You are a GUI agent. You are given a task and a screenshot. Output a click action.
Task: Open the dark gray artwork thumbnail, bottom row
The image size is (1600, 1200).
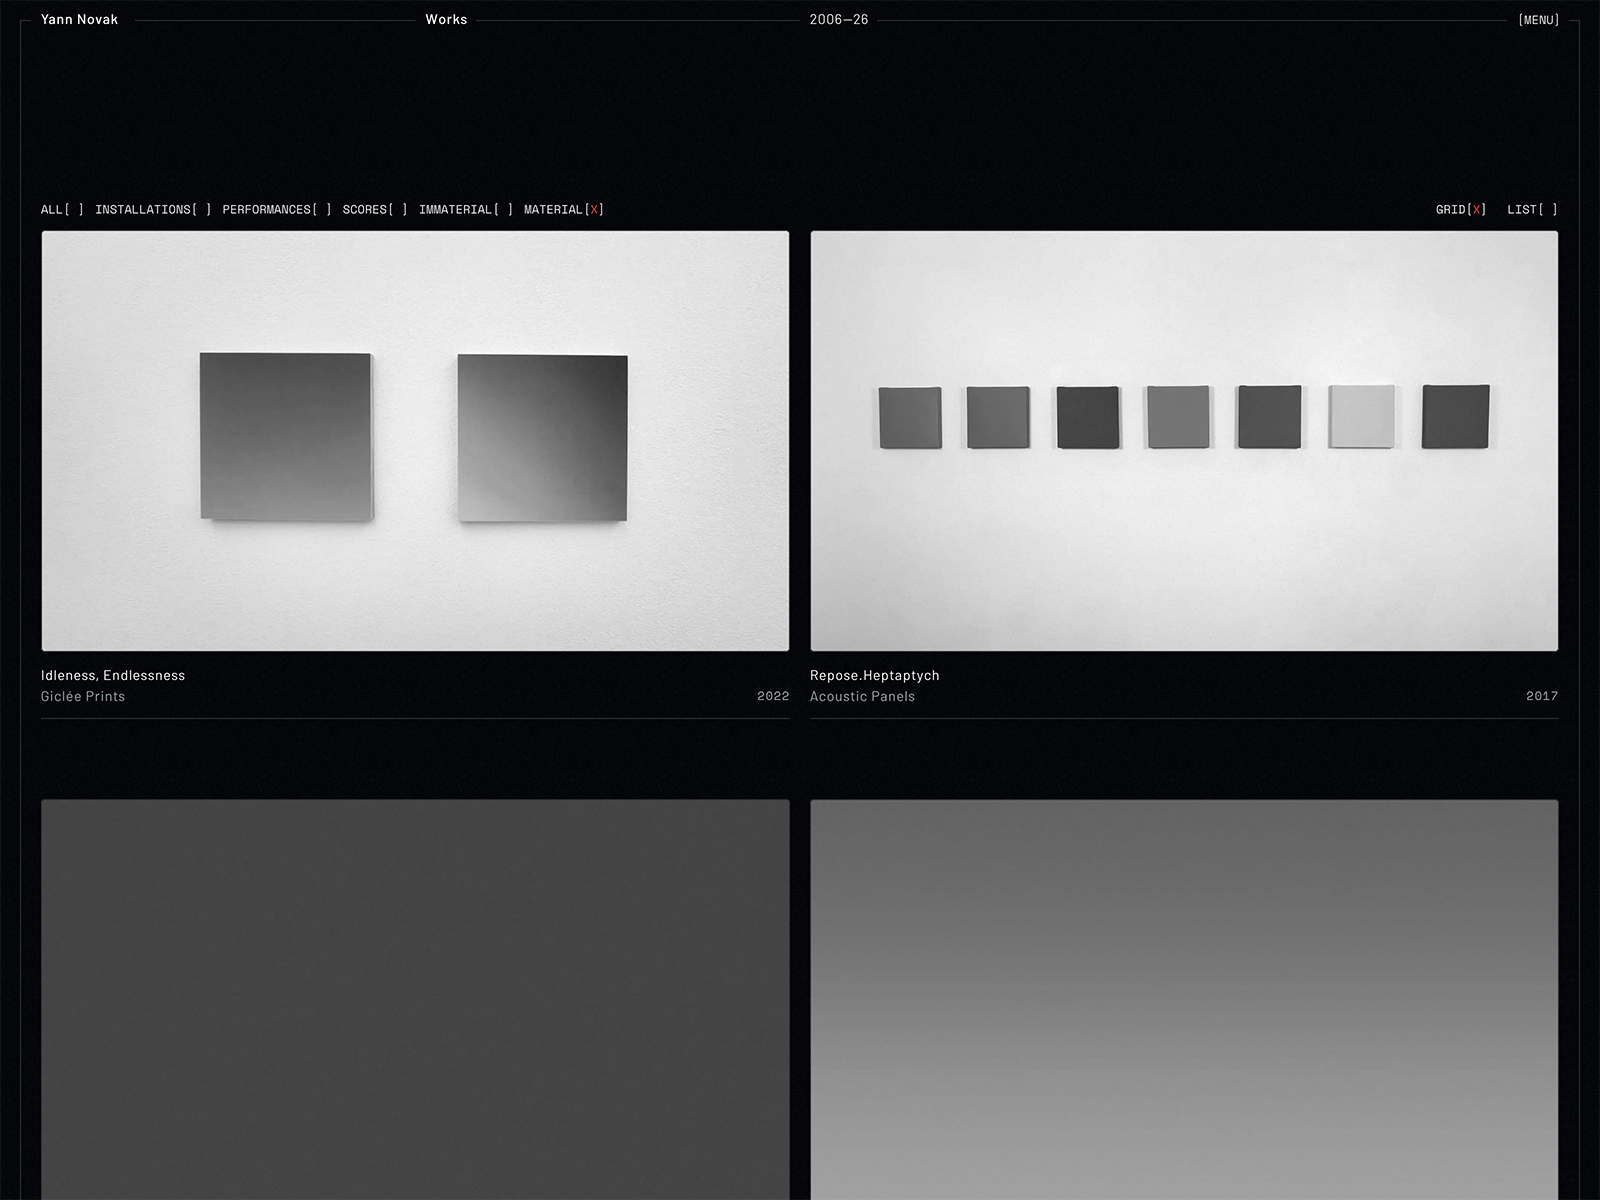pos(415,999)
